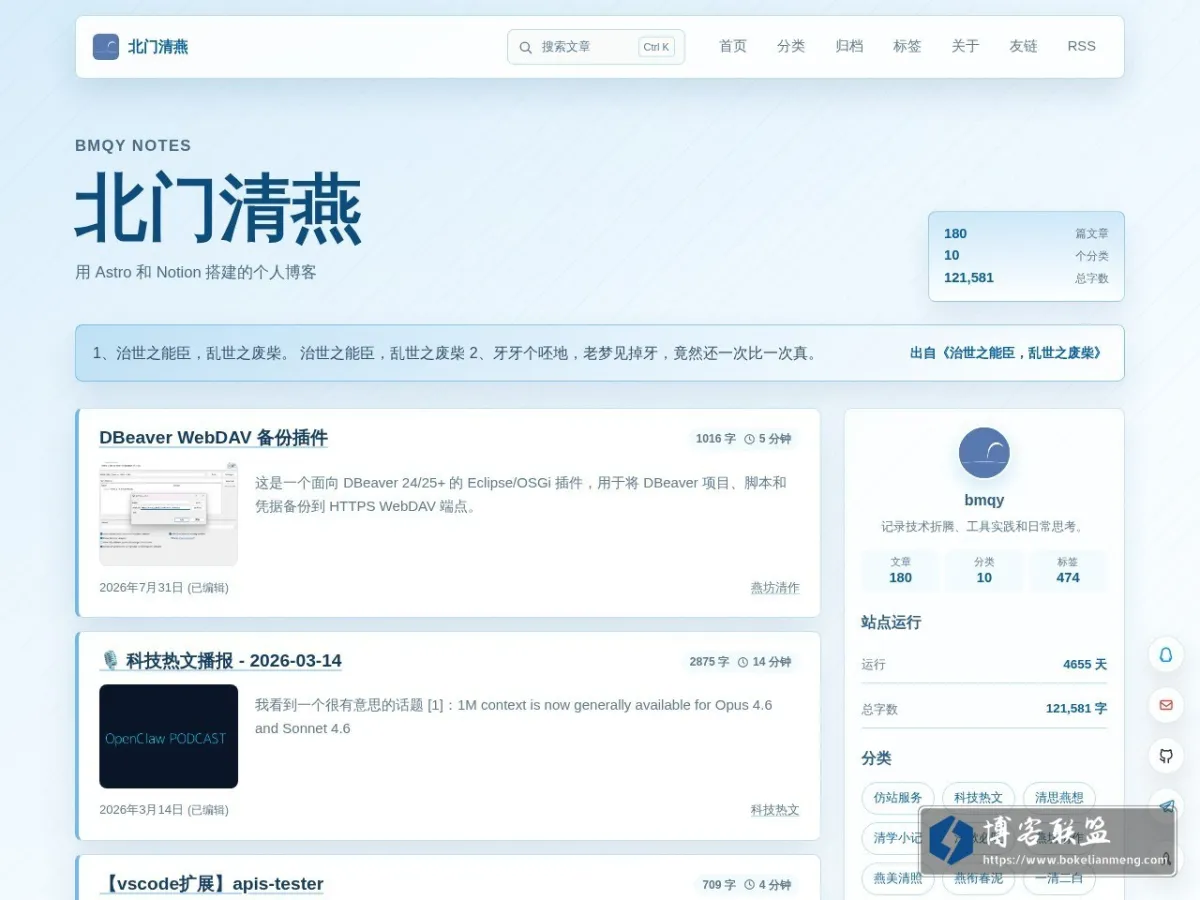Click the BMQY NOTES label

click(133, 146)
